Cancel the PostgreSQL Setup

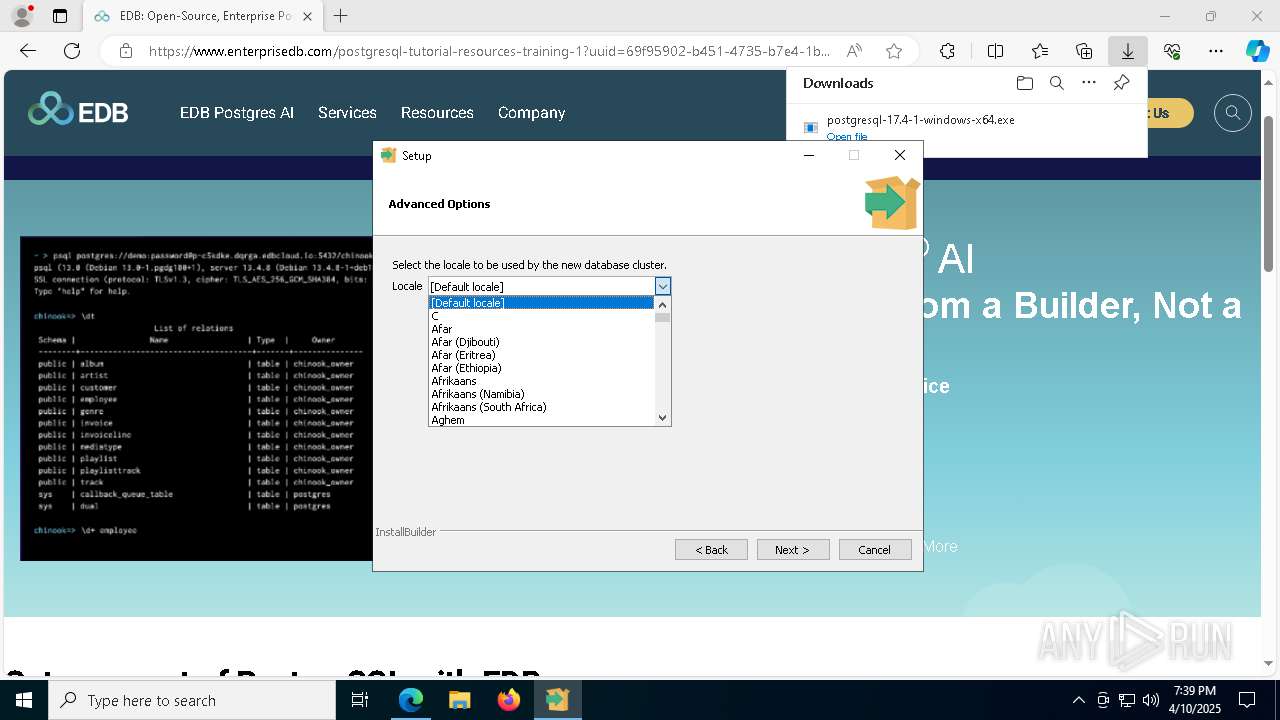point(874,549)
